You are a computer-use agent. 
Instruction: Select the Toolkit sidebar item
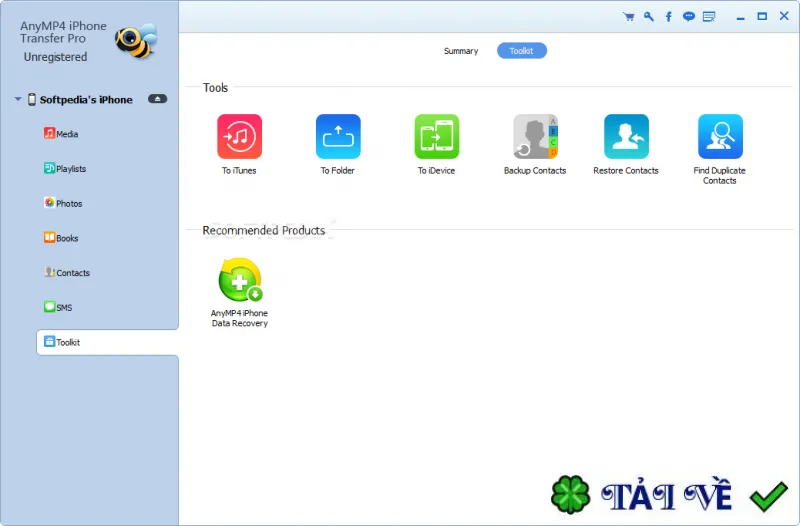click(107, 342)
